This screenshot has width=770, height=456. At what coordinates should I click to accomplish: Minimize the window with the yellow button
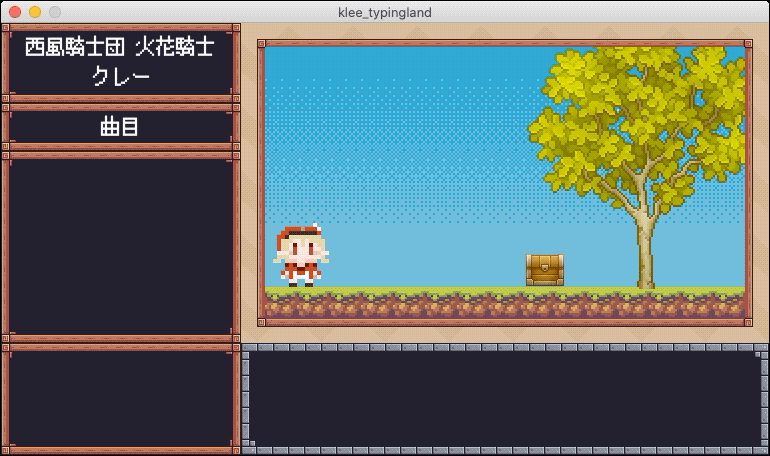coord(34,12)
